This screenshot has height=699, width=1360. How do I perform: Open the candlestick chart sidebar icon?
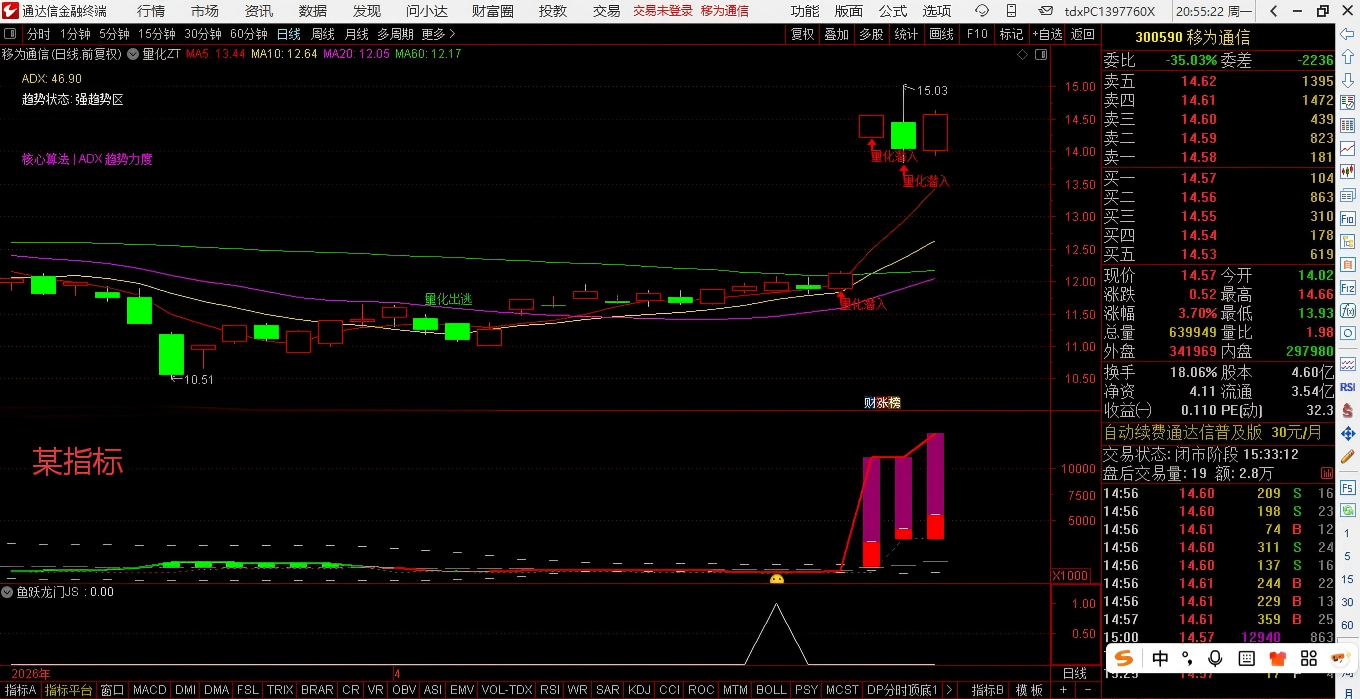(x=1348, y=170)
